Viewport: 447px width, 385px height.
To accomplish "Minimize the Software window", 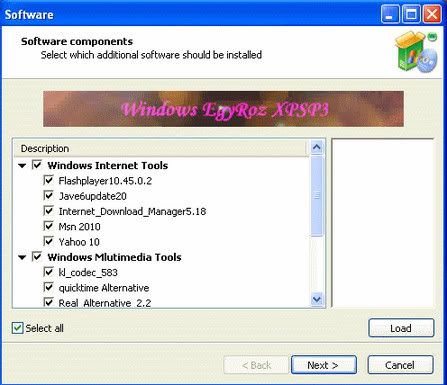I will pos(390,14).
